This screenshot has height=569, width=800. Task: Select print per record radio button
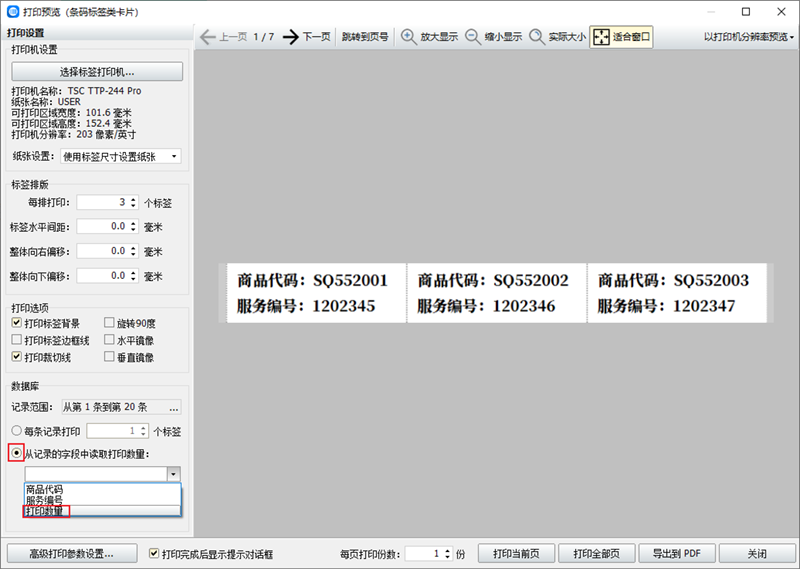16,432
